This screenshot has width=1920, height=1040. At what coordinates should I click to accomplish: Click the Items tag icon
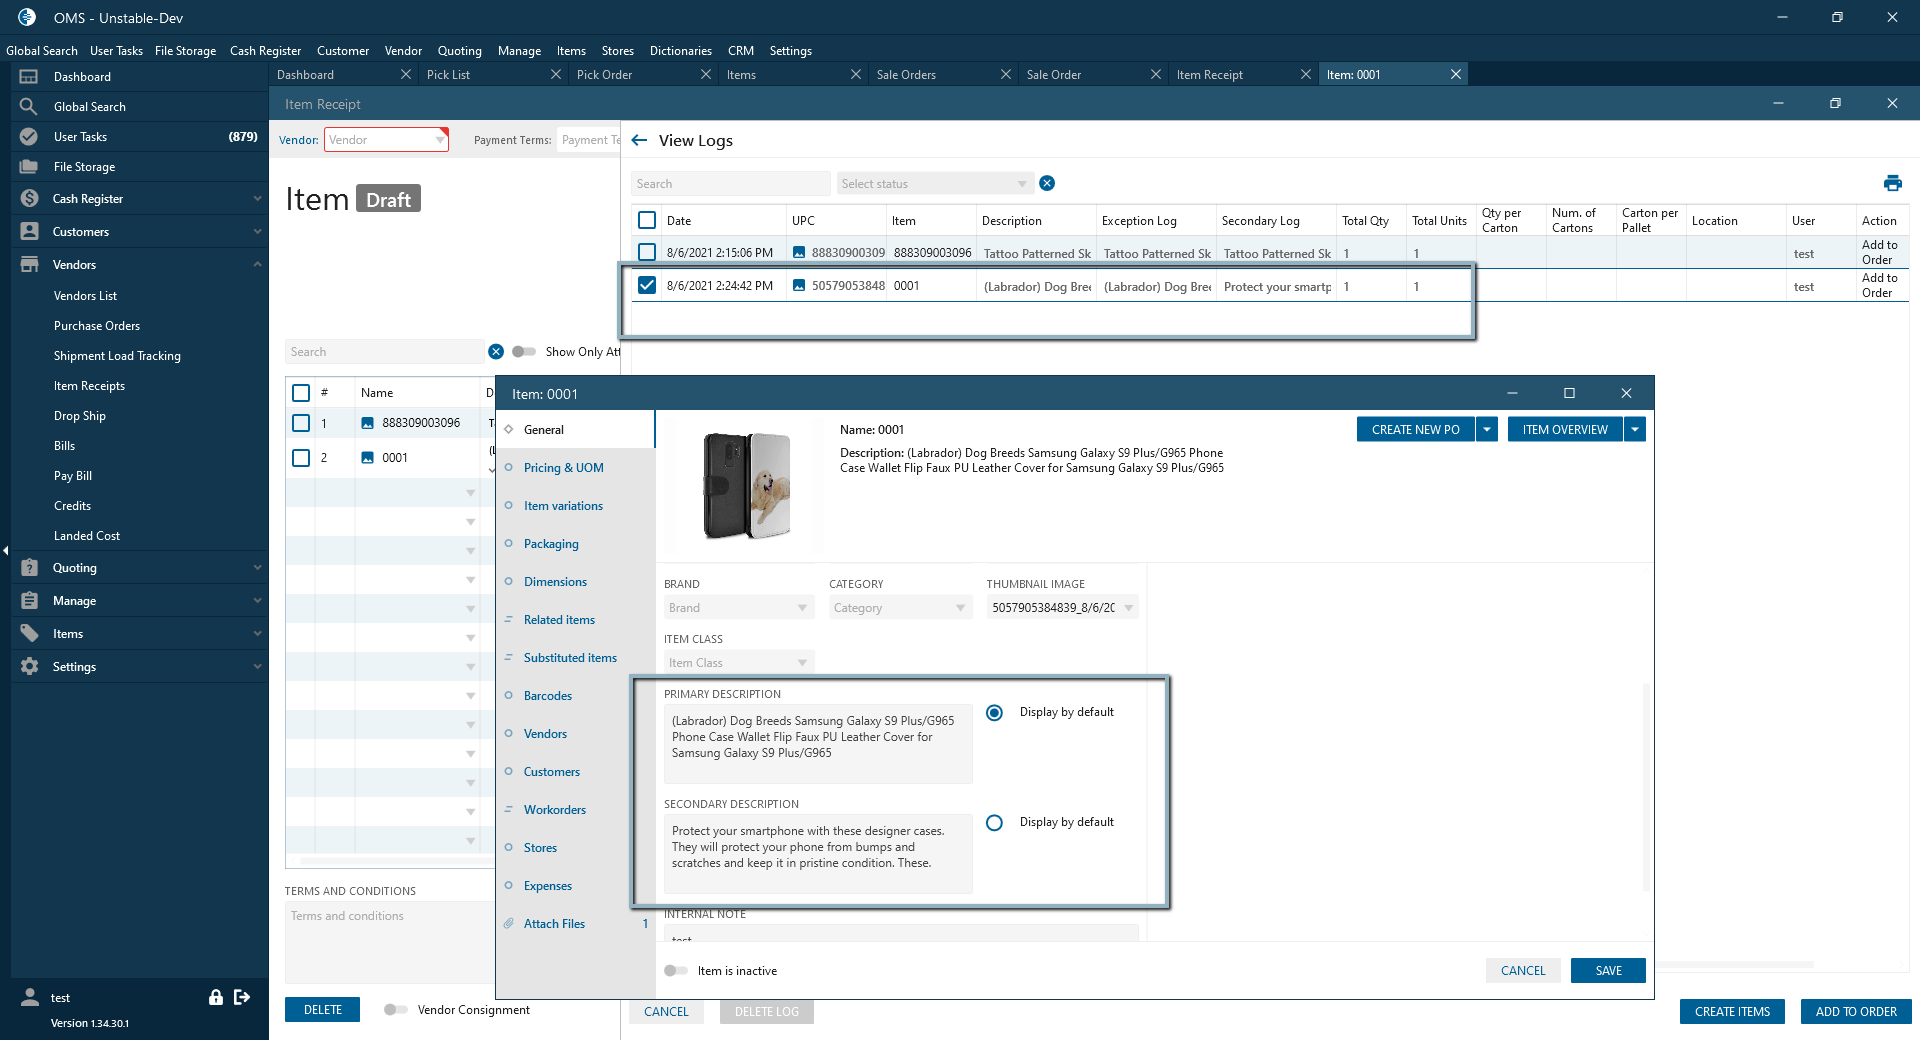point(29,634)
